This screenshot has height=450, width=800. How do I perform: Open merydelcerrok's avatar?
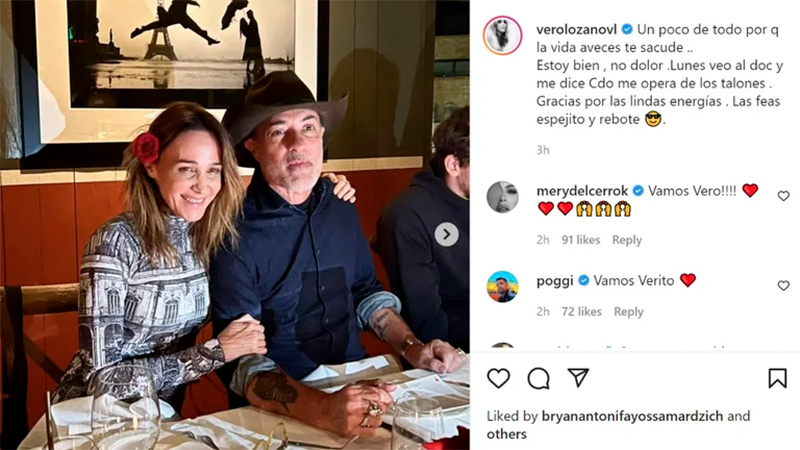click(x=502, y=197)
